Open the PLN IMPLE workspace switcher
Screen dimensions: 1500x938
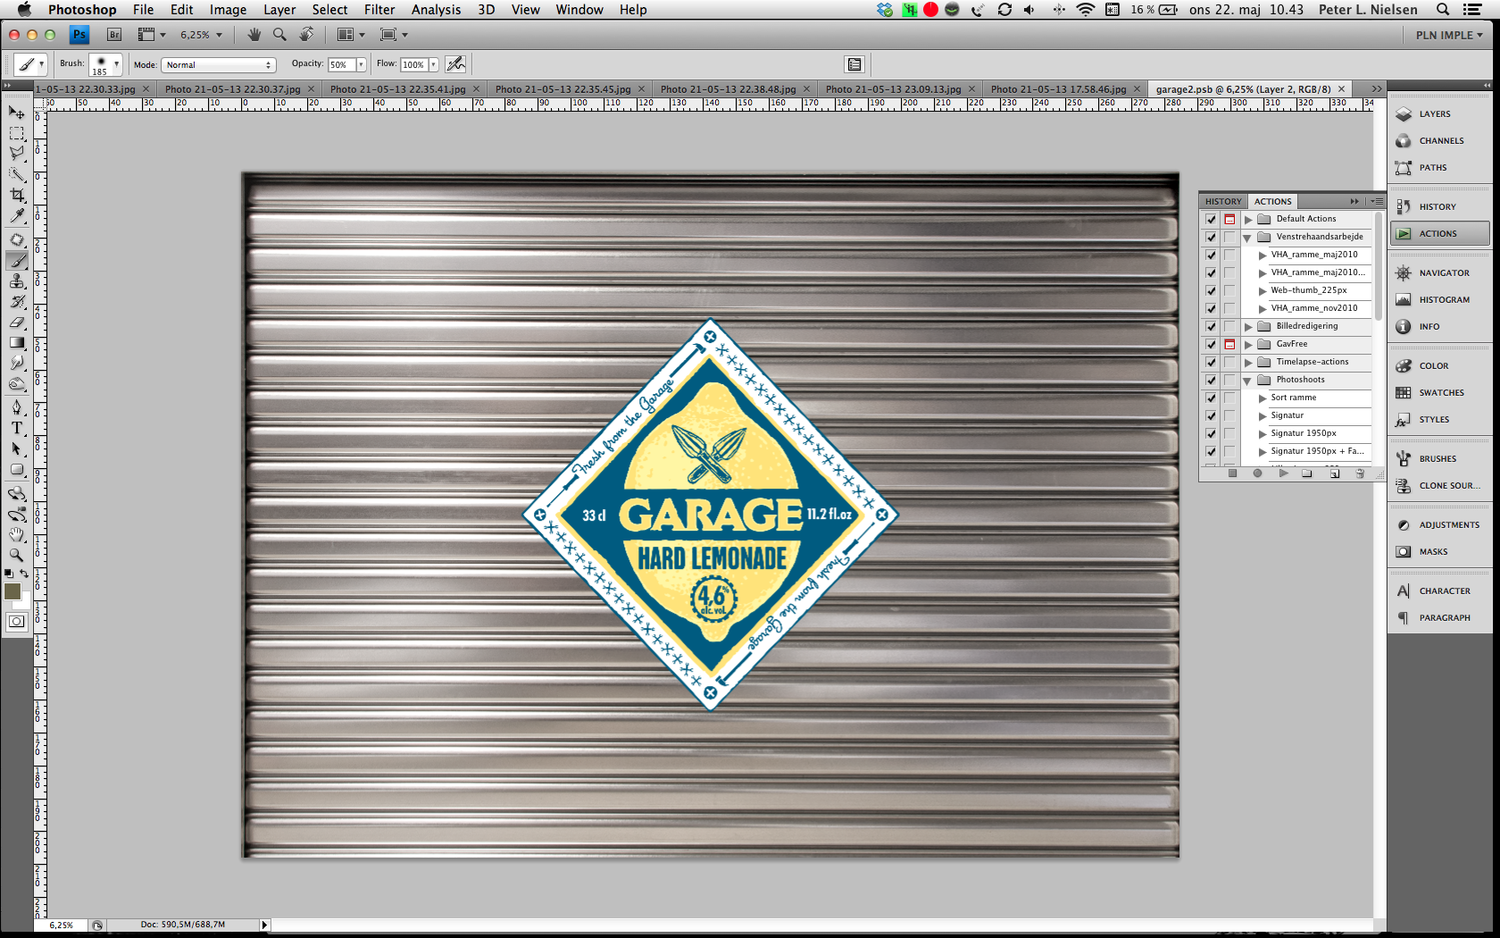[x=1449, y=35]
